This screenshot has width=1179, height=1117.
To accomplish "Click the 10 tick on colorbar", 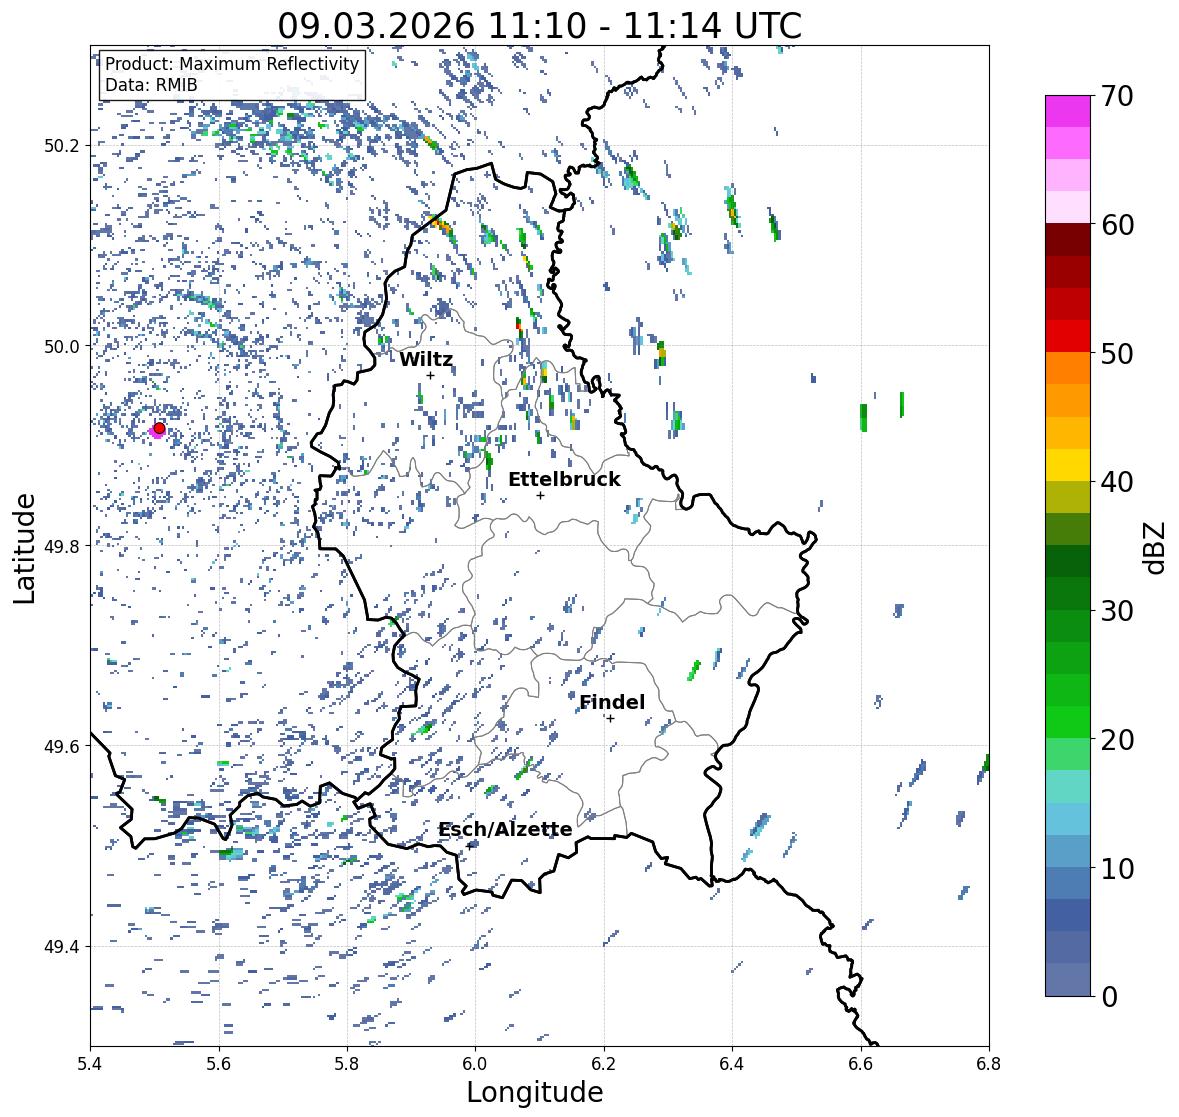I will pos(1116,868).
